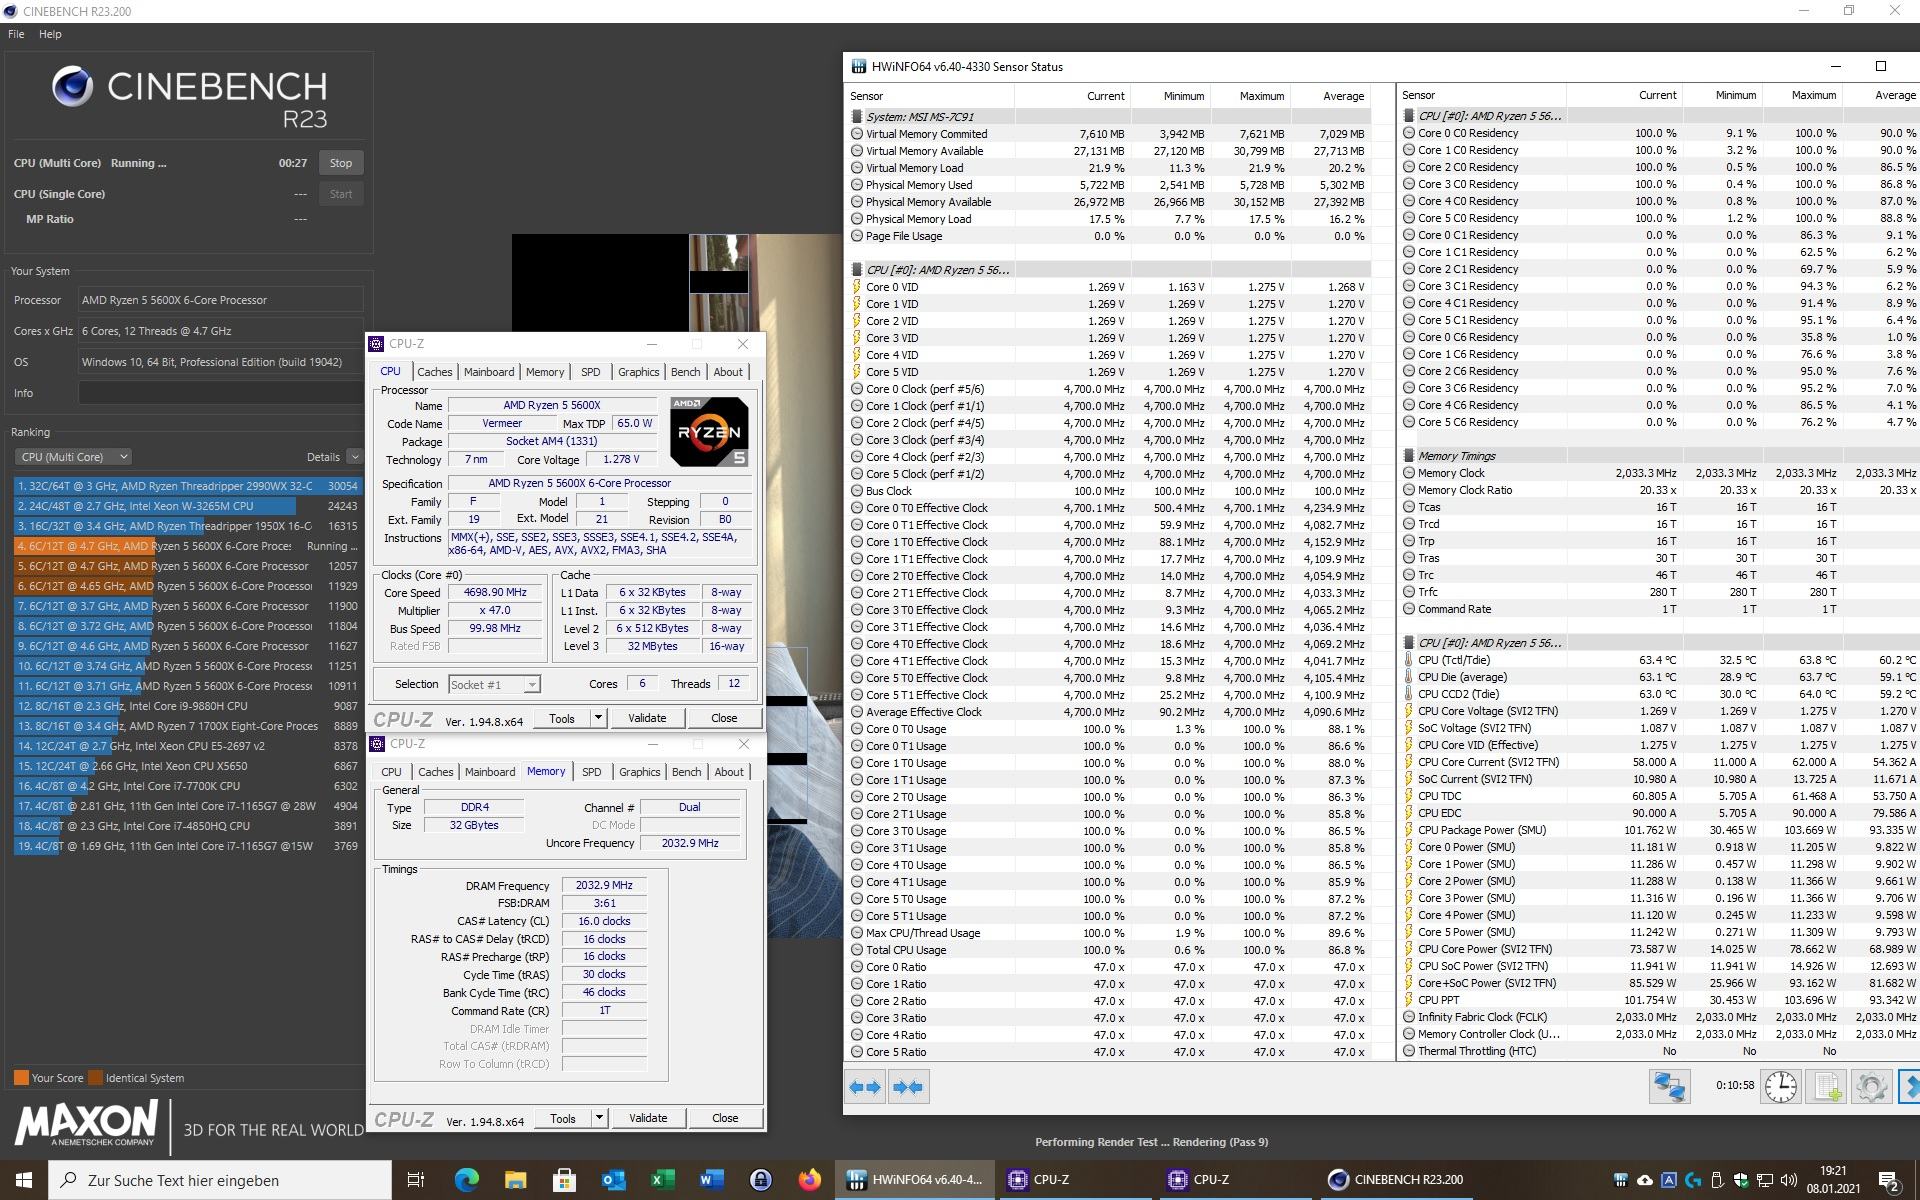The height and width of the screenshot is (1200, 1920).
Task: Click 'Memory Clock' row in HWiNFO
Action: [x=1659, y=473]
